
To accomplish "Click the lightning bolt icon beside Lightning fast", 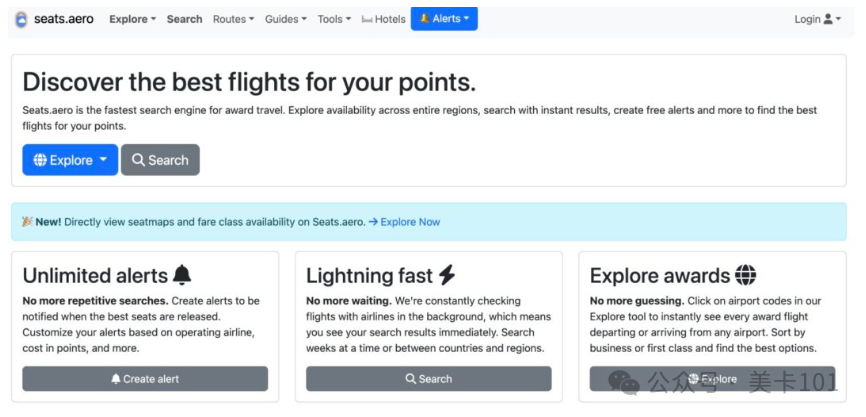I will pyautogui.click(x=447, y=275).
